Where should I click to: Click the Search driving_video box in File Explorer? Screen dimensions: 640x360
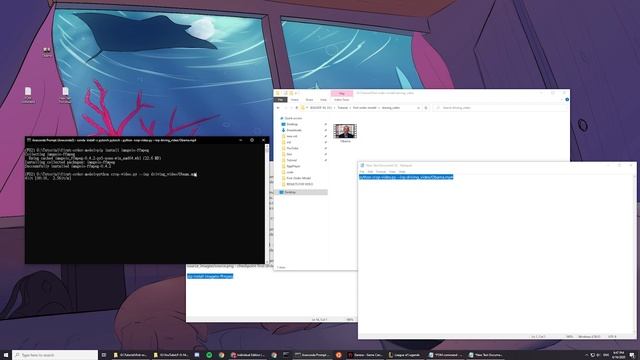500,108
